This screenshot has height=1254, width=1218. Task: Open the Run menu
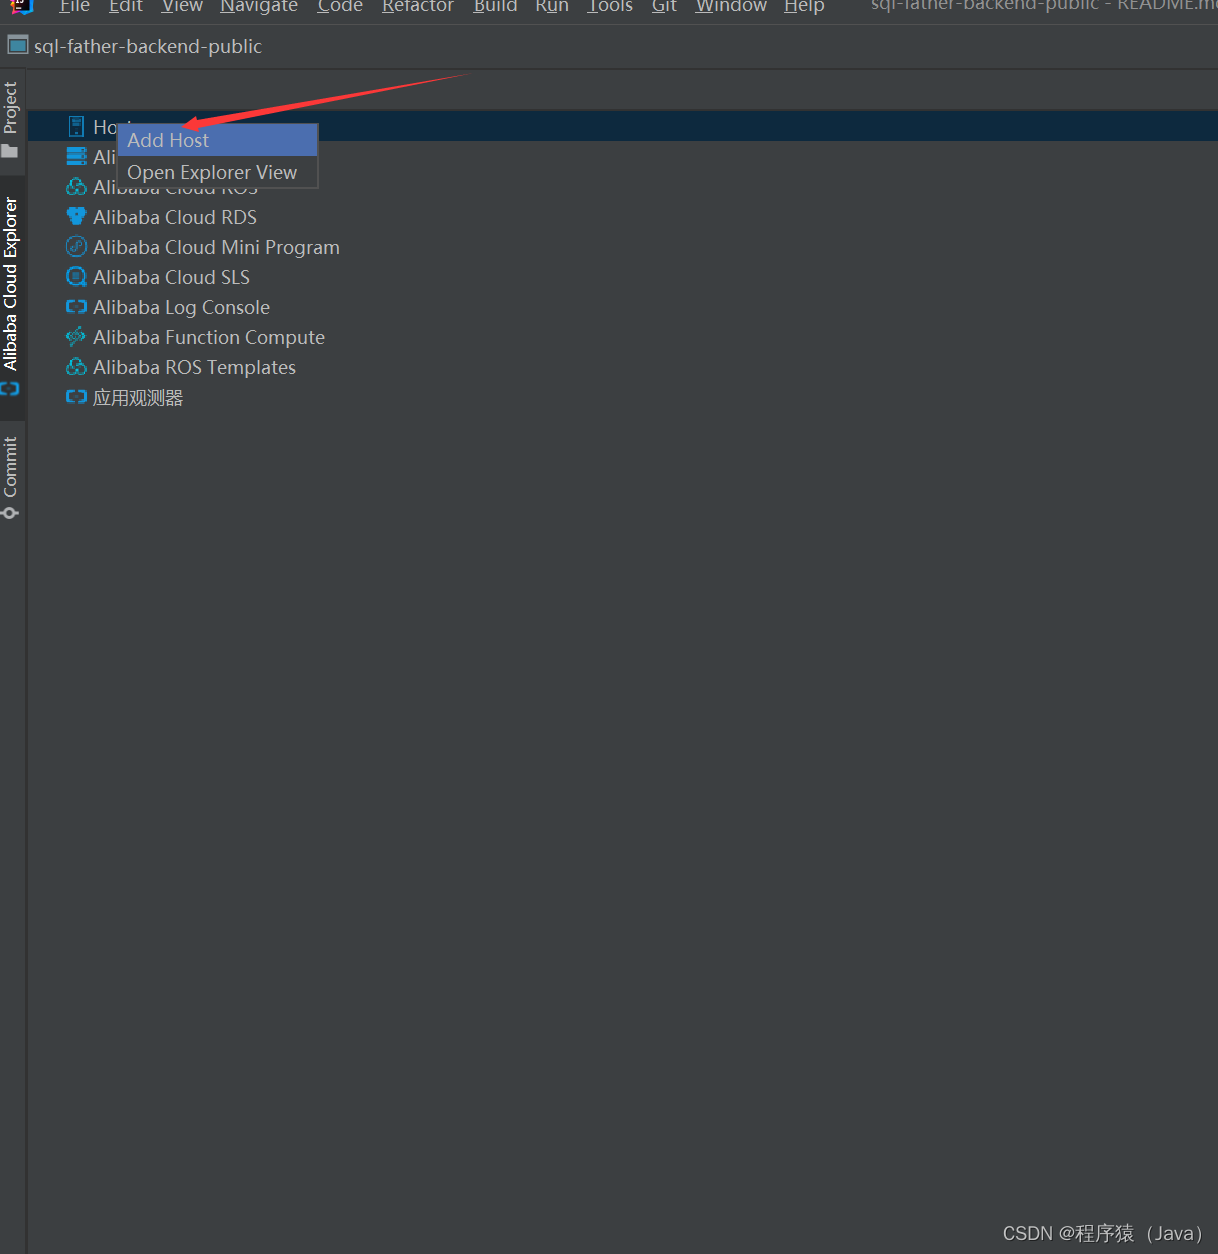pyautogui.click(x=552, y=6)
